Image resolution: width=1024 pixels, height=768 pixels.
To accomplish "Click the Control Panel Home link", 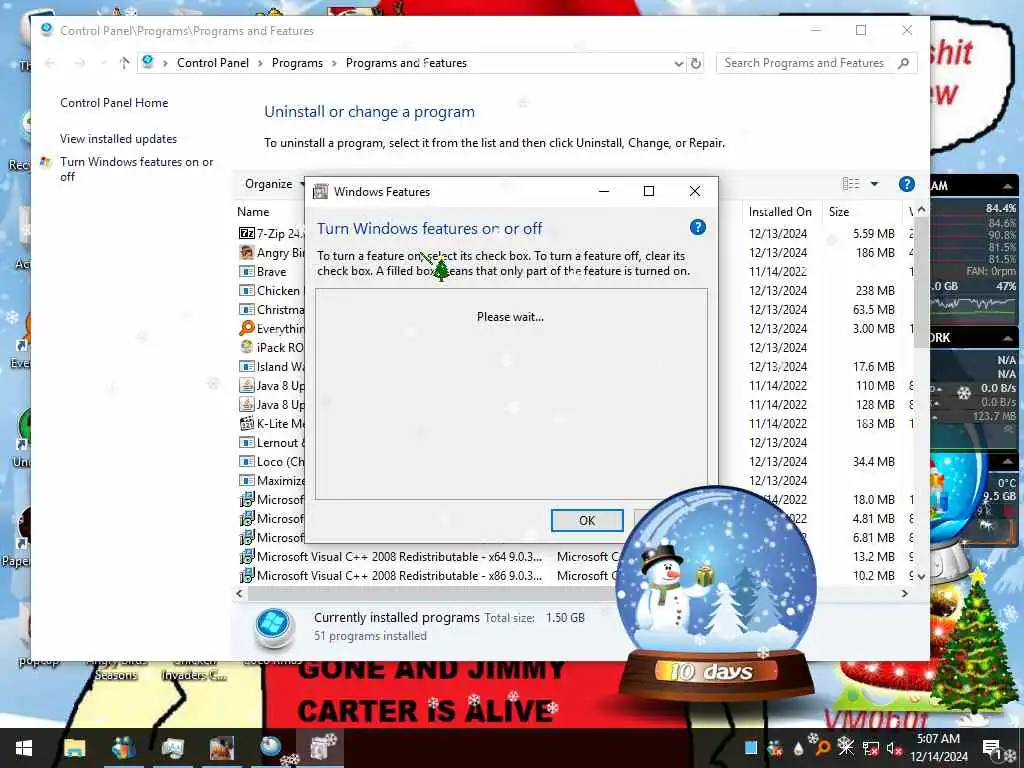I will point(114,103).
